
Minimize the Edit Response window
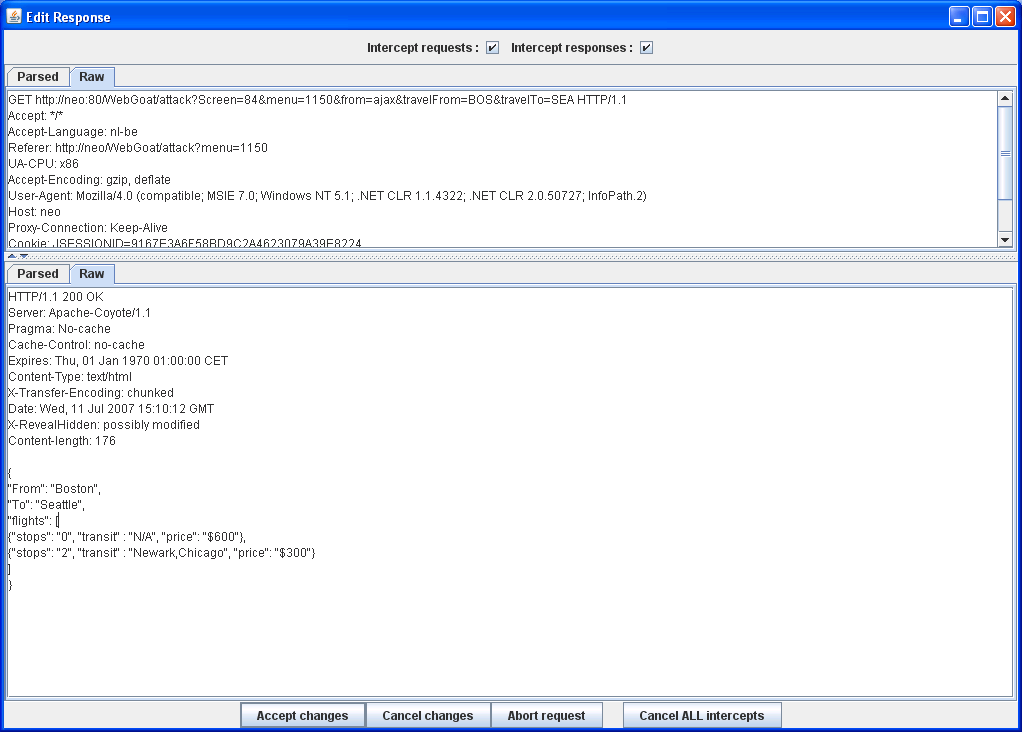(959, 17)
